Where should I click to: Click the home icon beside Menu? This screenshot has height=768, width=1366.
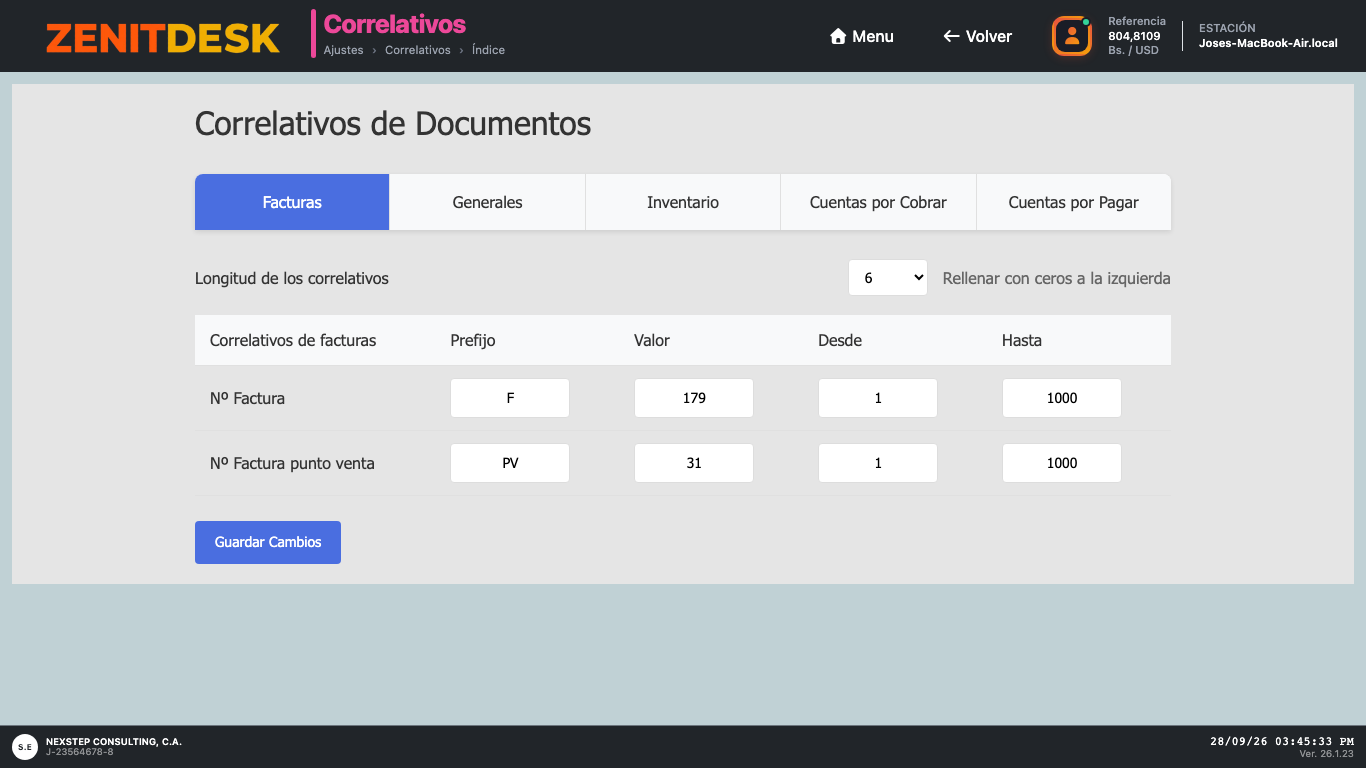pos(838,36)
